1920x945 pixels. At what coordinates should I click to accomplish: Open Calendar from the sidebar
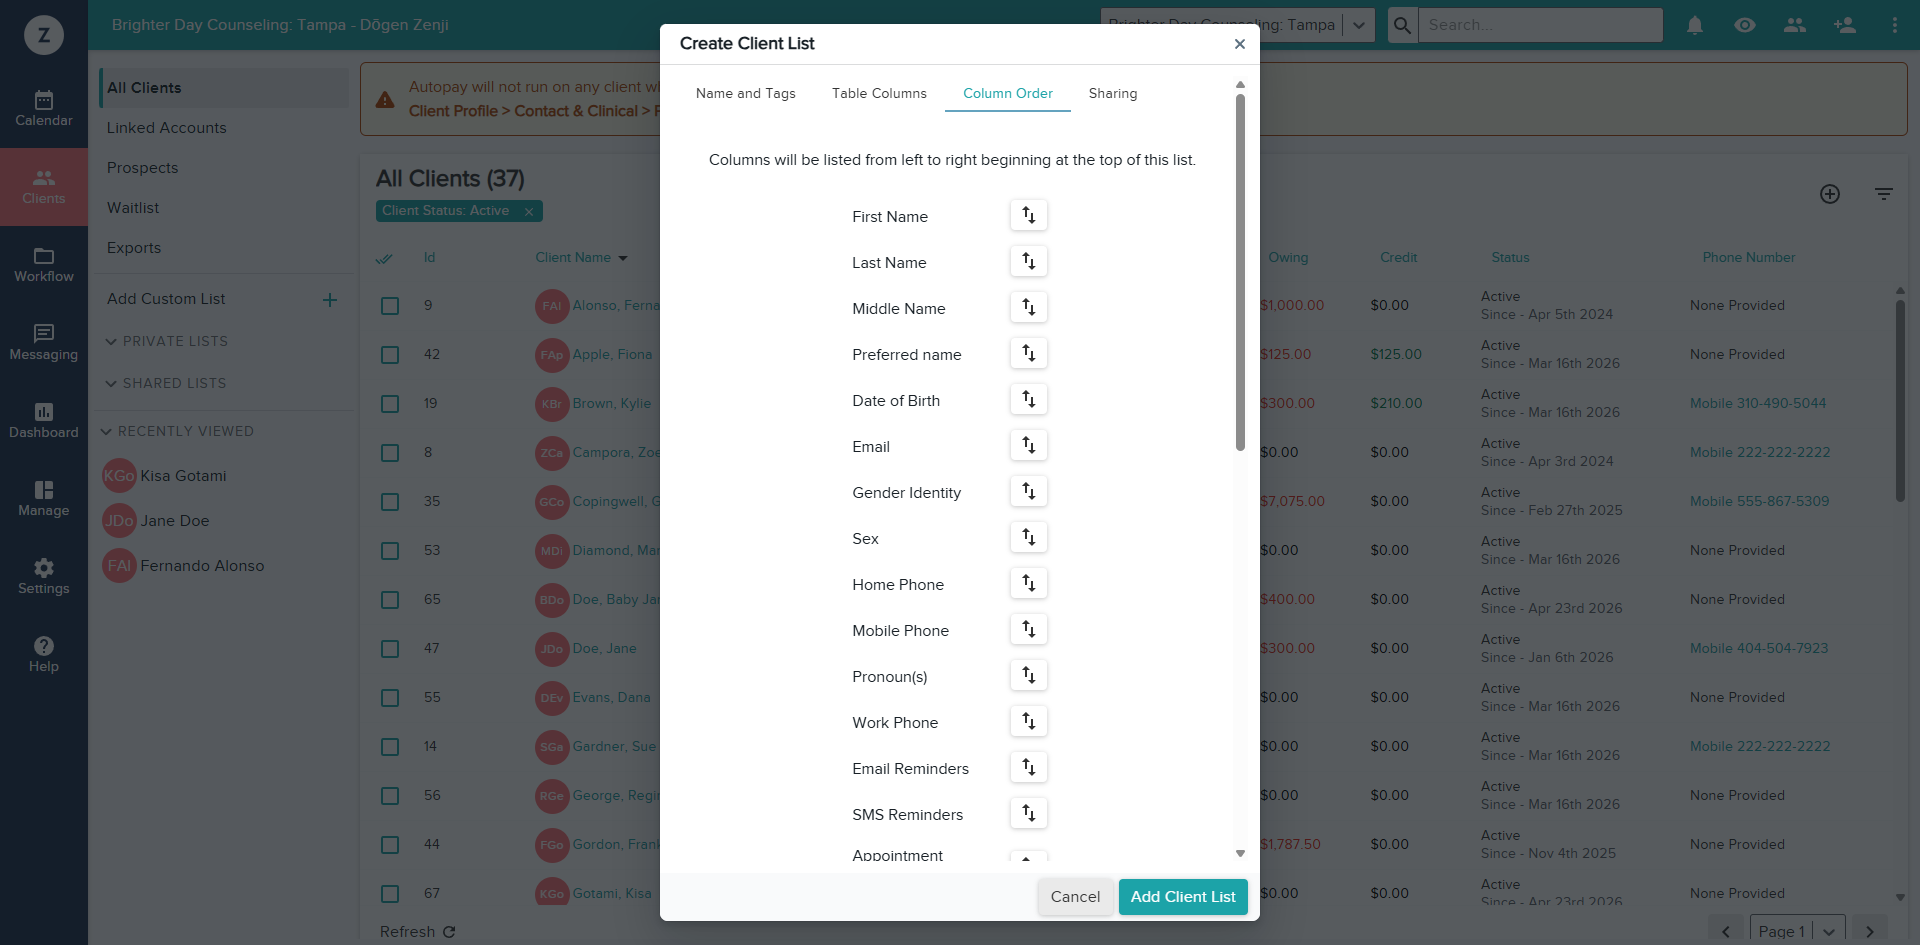click(x=44, y=109)
